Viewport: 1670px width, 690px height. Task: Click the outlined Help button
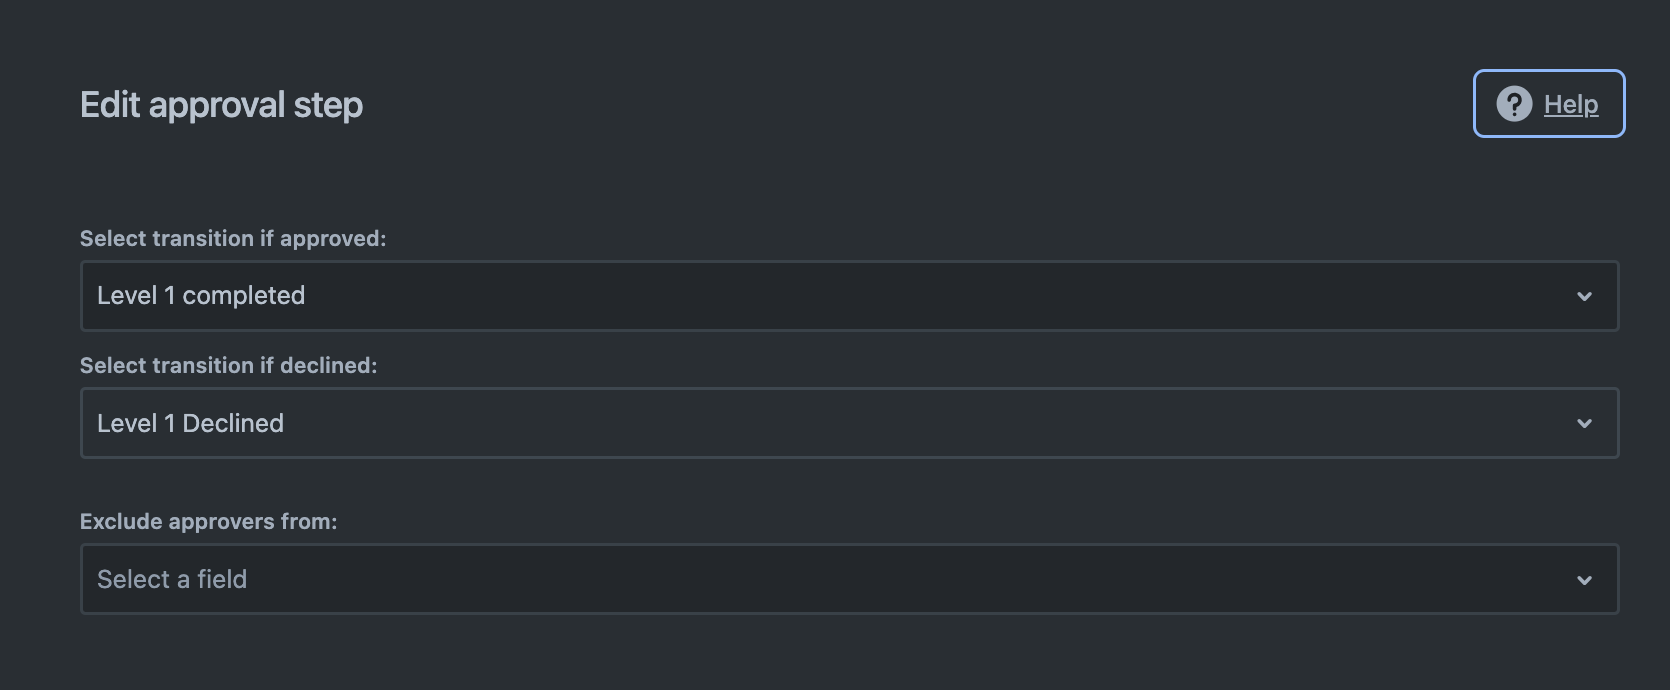coord(1549,103)
